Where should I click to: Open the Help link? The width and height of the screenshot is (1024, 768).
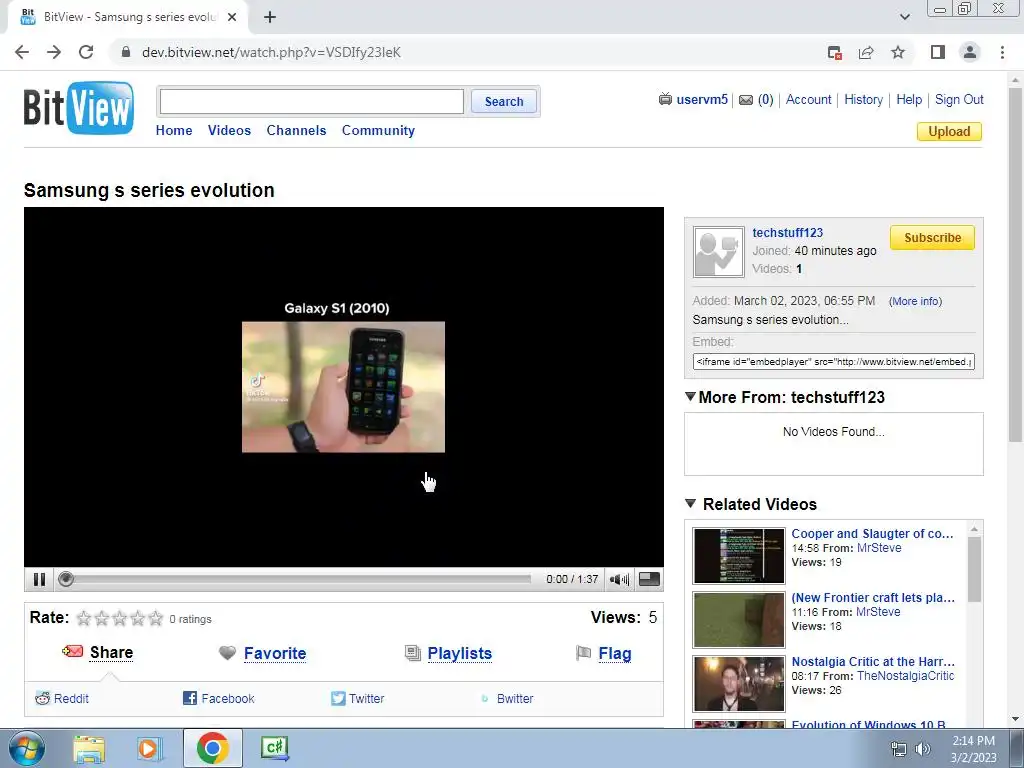(909, 99)
